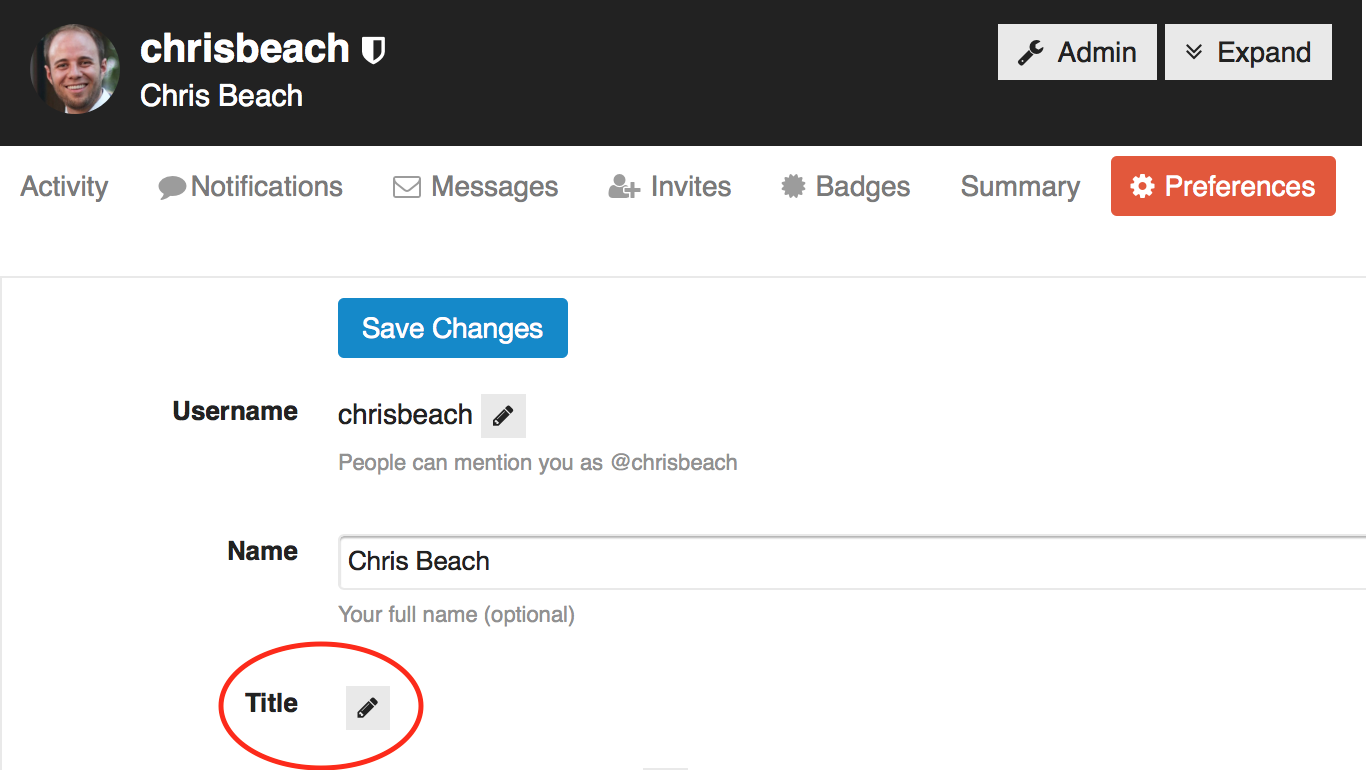Click the wrench icon for Admin

[1032, 53]
